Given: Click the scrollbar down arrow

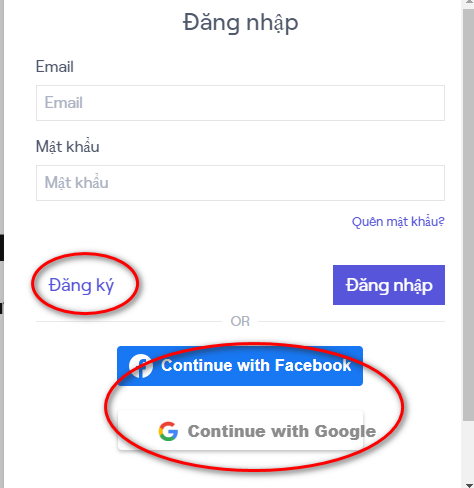Looking at the screenshot, I should click(468, 484).
